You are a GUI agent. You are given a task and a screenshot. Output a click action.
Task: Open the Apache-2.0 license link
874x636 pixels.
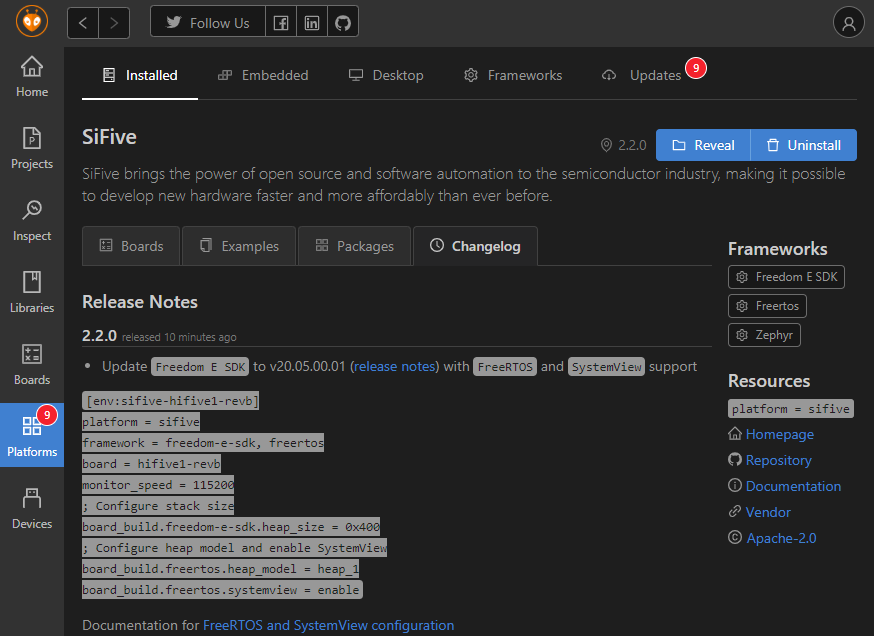pyautogui.click(x=781, y=538)
